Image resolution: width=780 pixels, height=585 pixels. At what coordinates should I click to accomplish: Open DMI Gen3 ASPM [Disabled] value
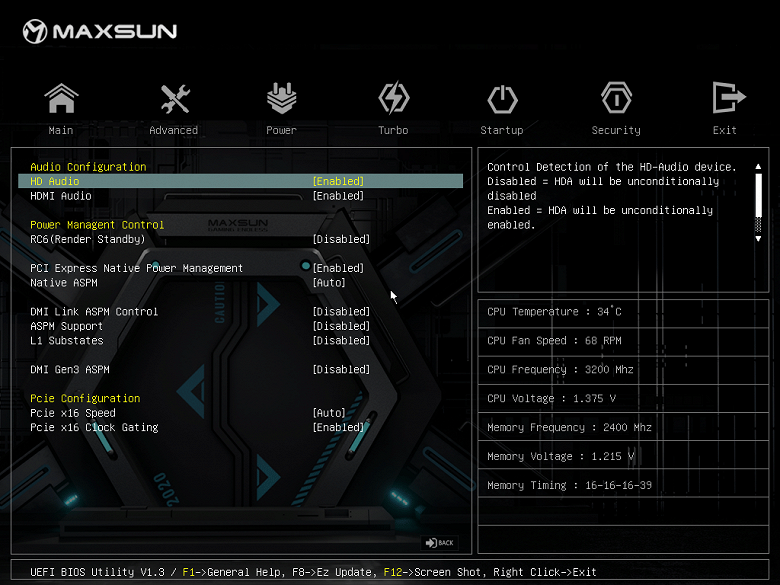coord(341,370)
